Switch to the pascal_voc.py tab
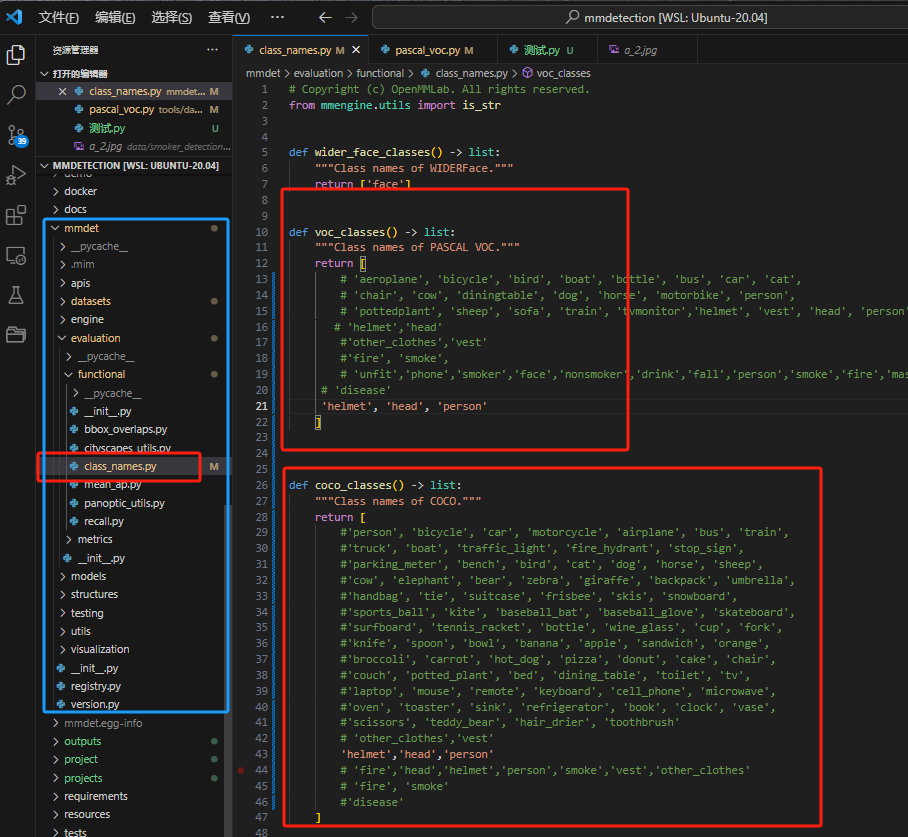The image size is (908, 837). pos(428,50)
